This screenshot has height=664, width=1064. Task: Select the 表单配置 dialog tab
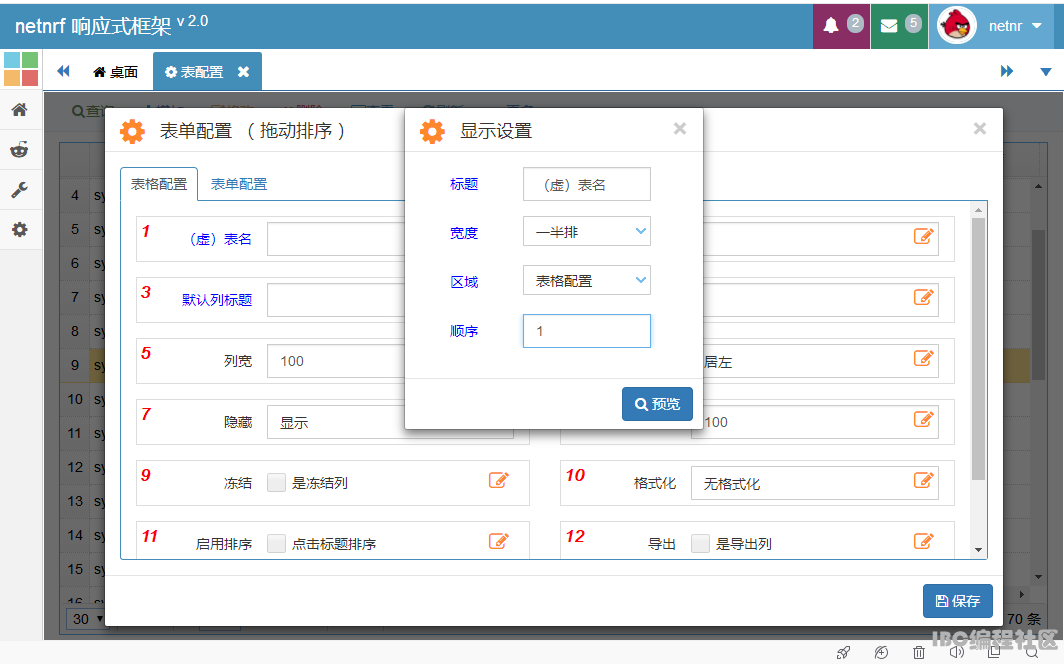(239, 184)
